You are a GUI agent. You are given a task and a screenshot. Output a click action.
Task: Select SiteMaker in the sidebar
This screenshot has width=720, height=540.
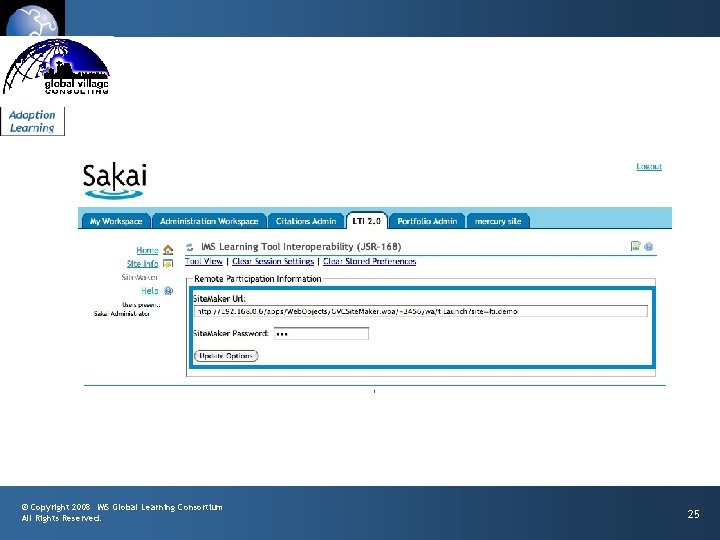click(x=140, y=277)
